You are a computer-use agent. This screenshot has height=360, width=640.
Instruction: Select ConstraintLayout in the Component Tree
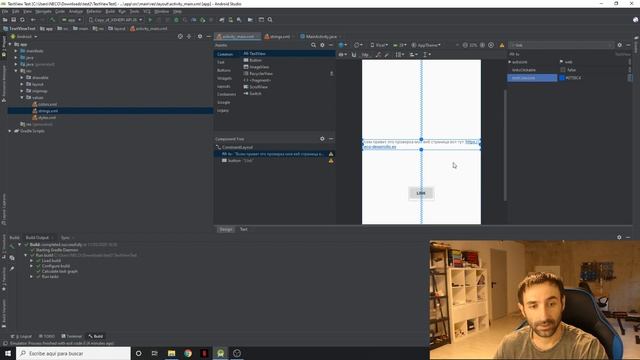point(234,147)
